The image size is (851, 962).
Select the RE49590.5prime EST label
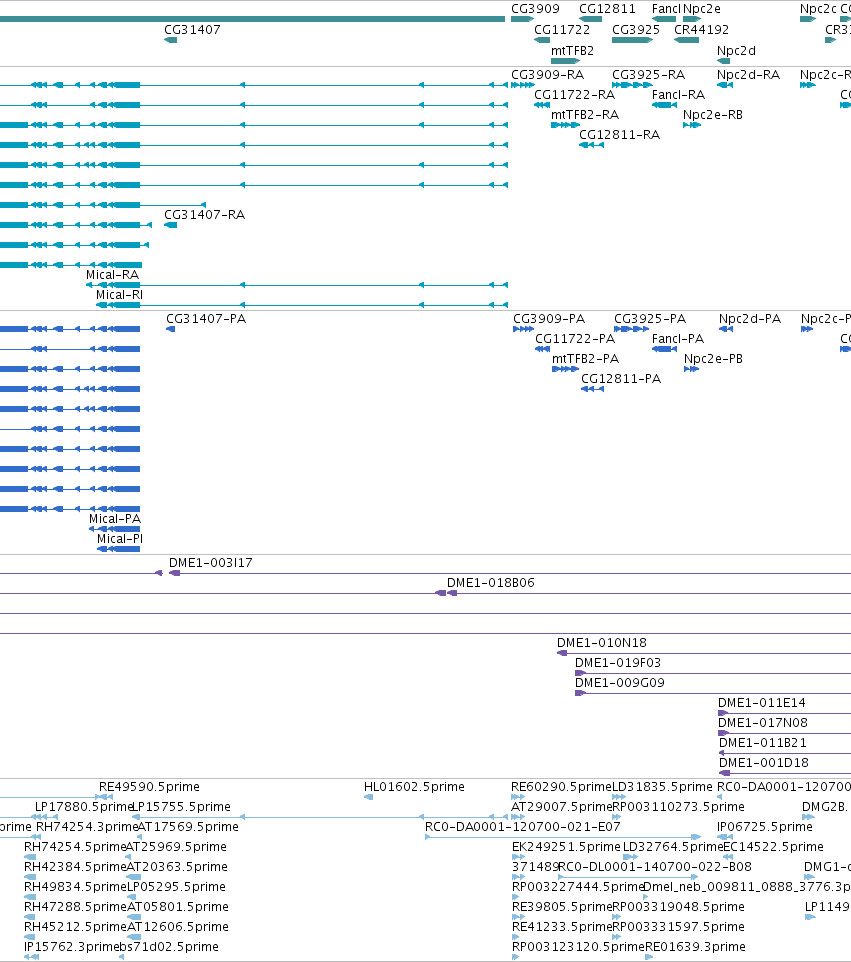(149, 787)
